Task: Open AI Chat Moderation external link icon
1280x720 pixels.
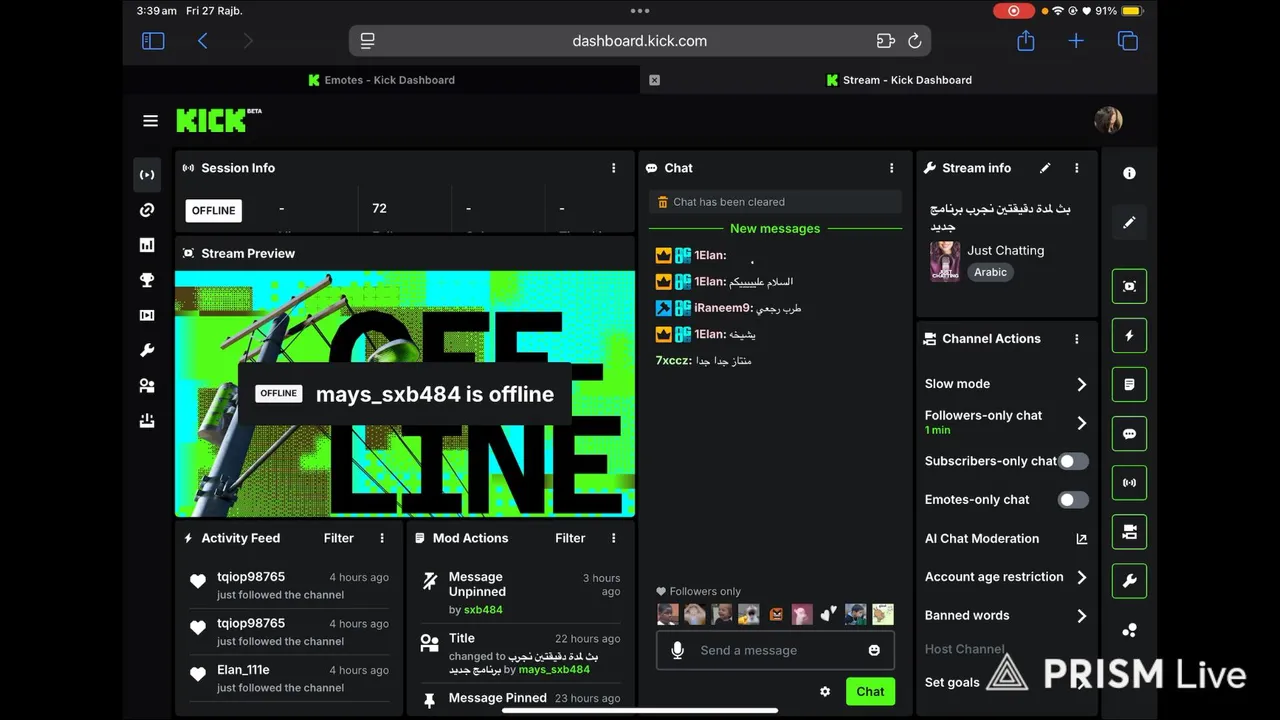Action: pyautogui.click(x=1081, y=538)
